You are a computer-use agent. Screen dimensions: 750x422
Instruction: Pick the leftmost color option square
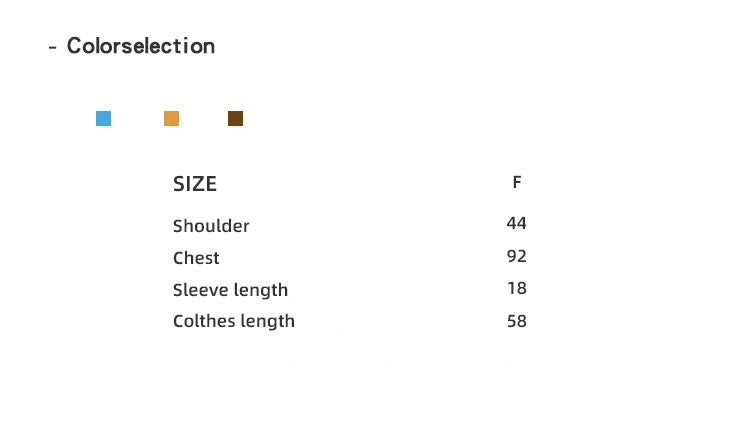(x=103, y=119)
